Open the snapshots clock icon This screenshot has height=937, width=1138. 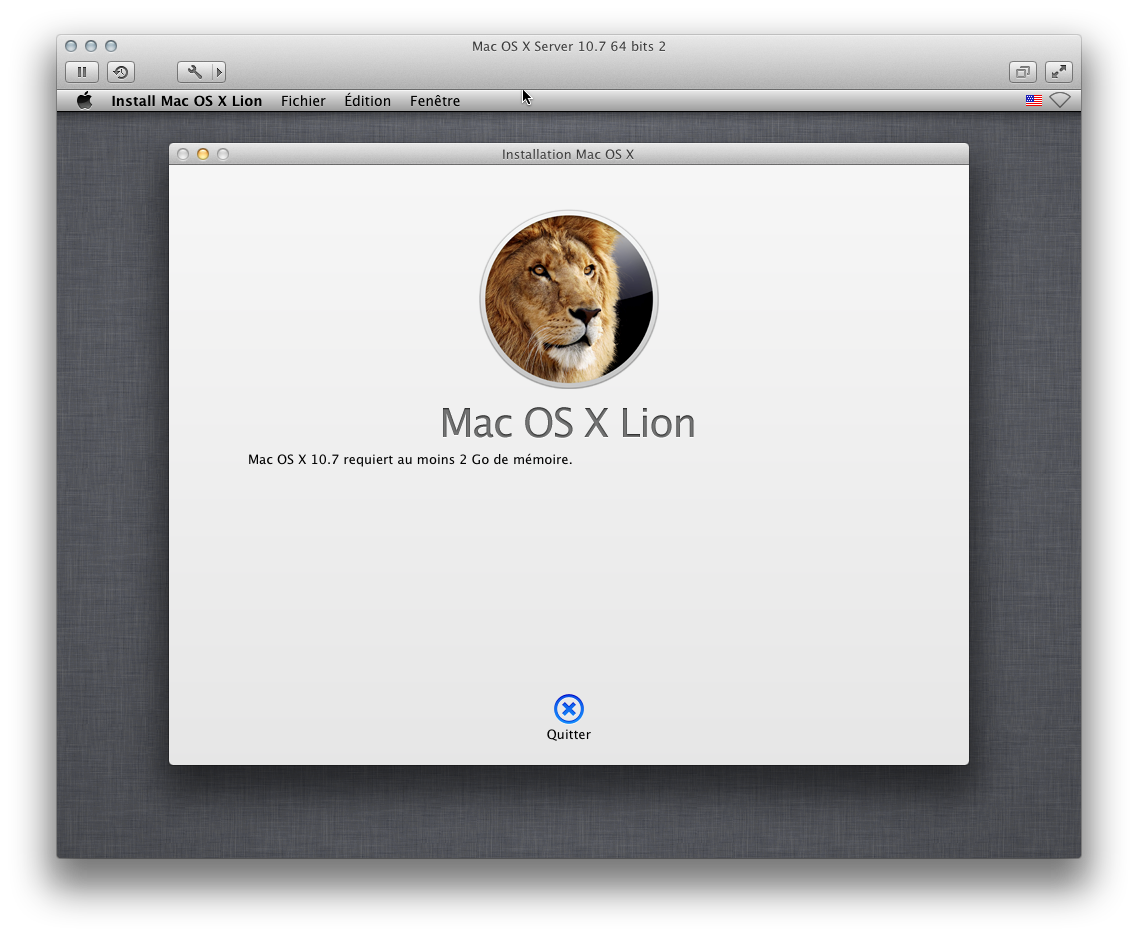120,72
